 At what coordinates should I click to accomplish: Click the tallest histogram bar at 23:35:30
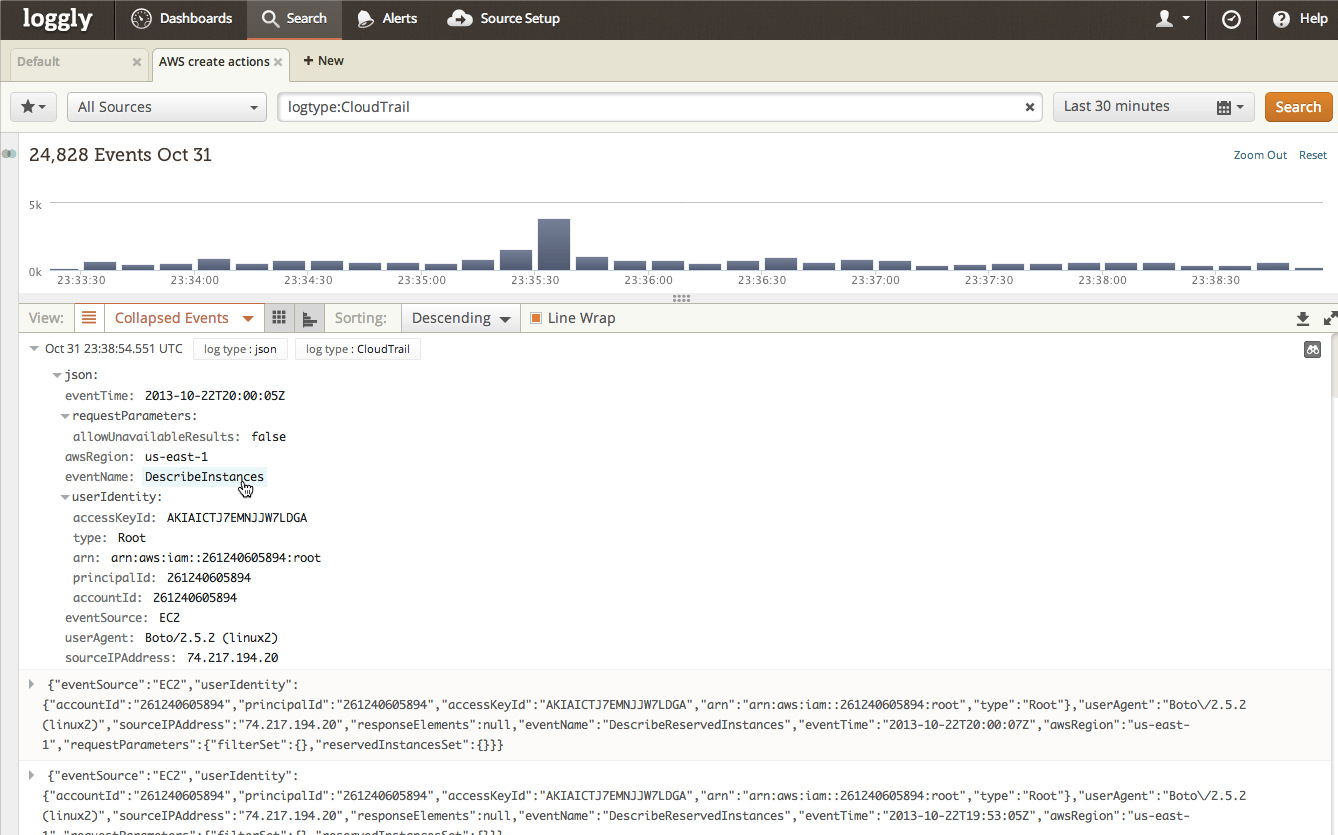tap(553, 244)
